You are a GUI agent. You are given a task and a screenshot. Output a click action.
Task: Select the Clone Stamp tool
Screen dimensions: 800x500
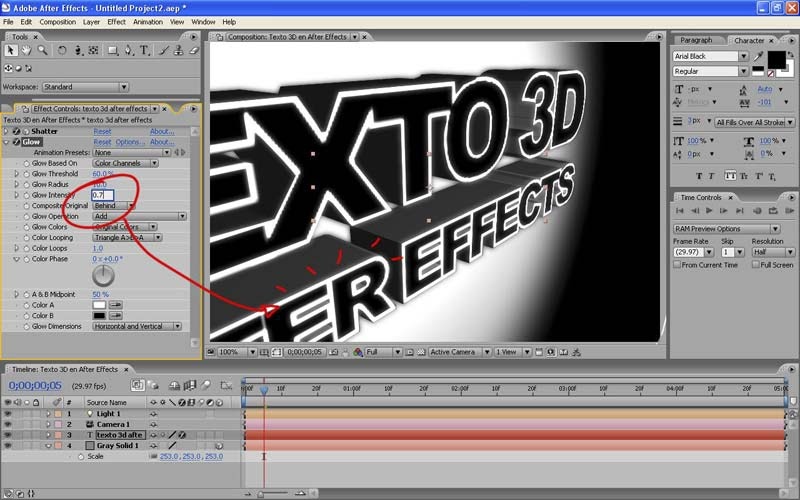[179, 50]
